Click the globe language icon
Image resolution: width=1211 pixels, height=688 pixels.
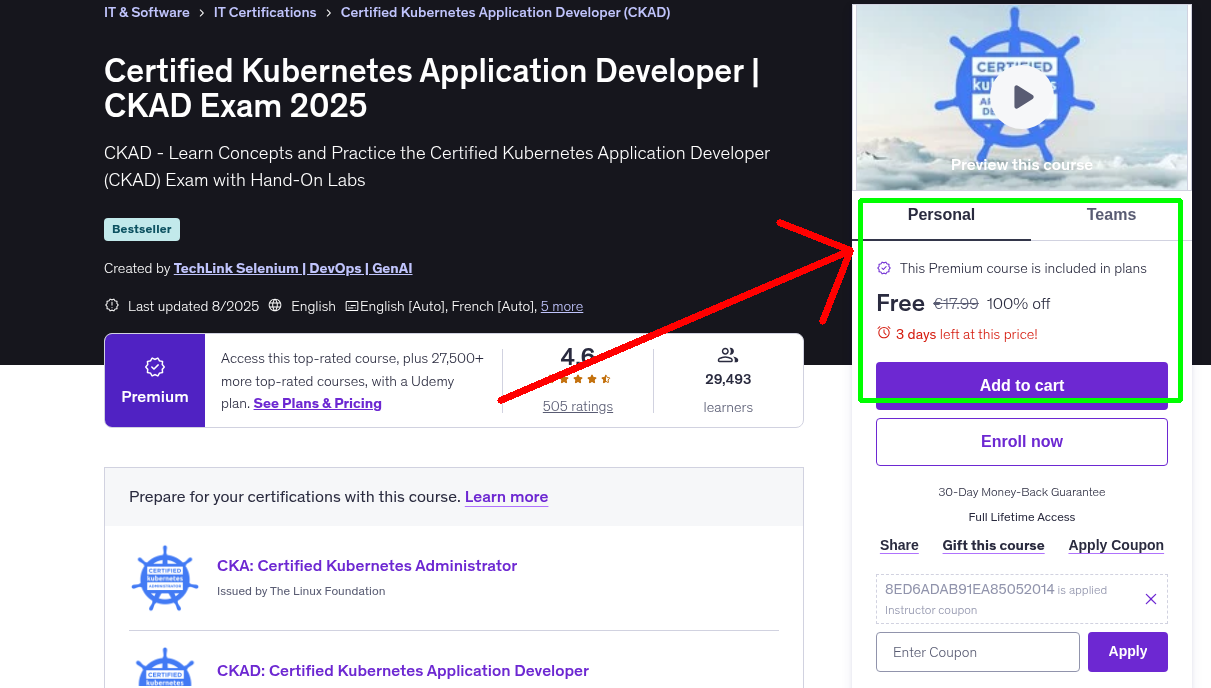275,306
